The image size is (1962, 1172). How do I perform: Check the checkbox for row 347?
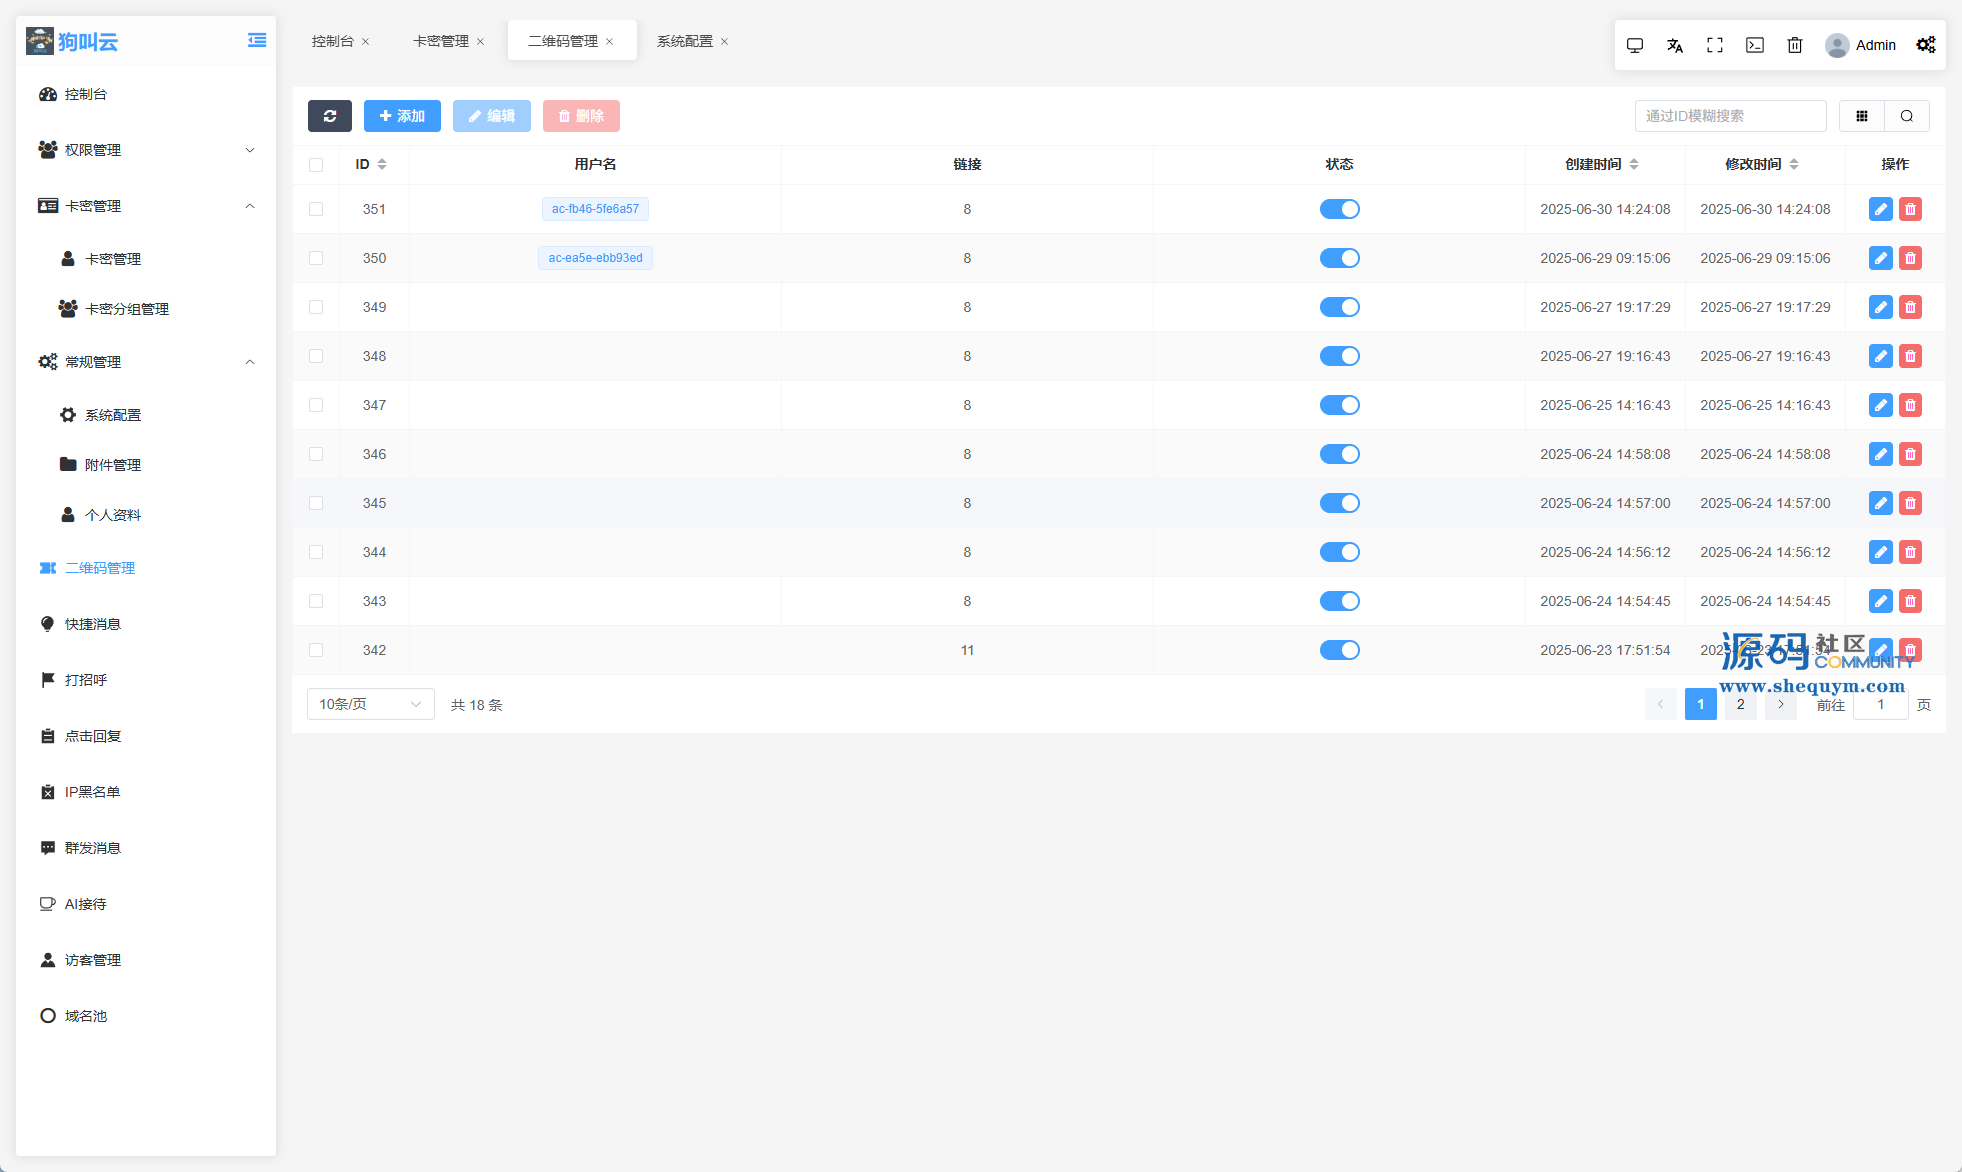click(x=316, y=405)
